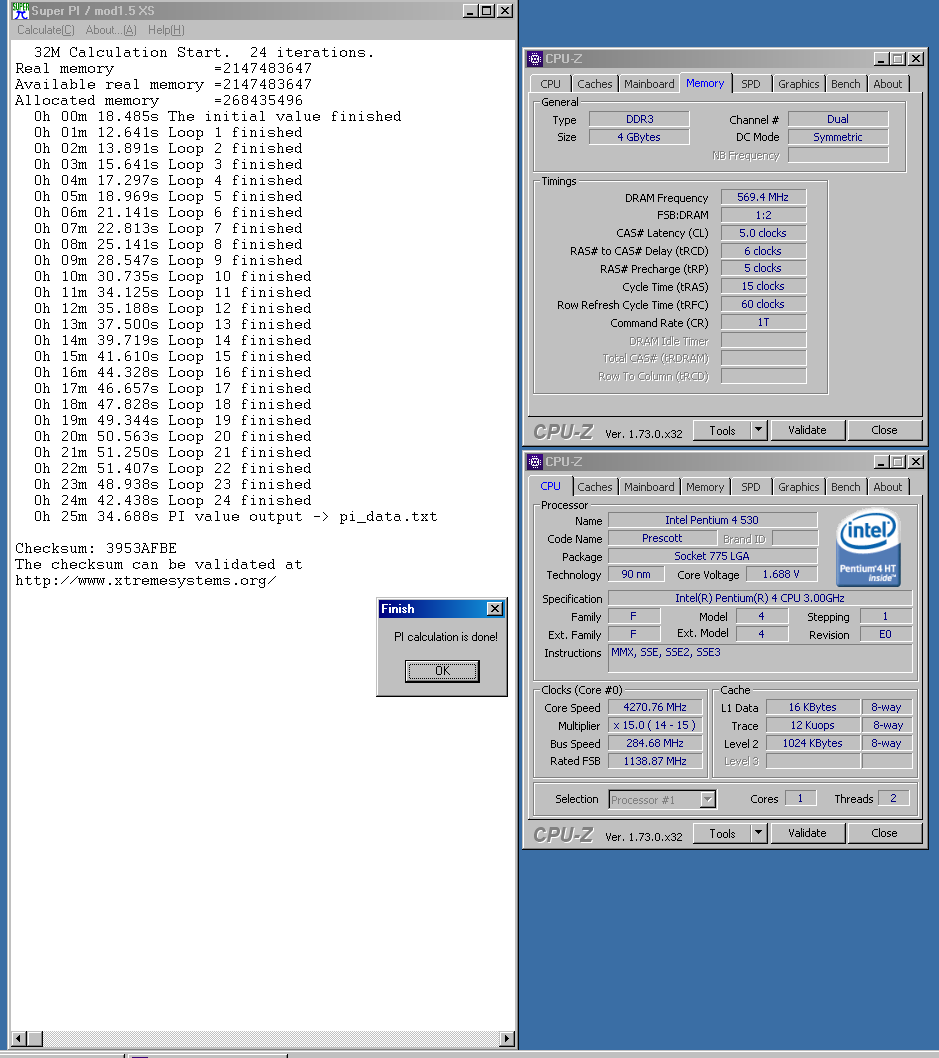The width and height of the screenshot is (939, 1058).
Task: Open the About menu in Super PI
Action: point(111,30)
